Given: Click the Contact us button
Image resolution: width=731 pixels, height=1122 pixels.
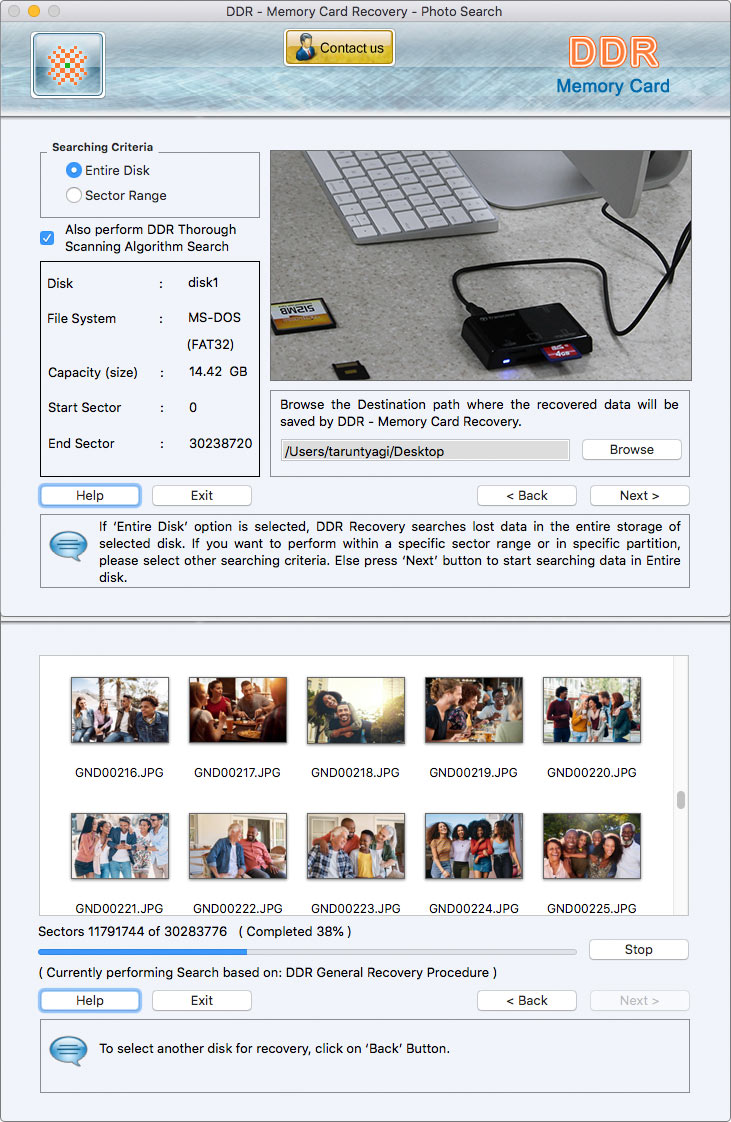Looking at the screenshot, I should (x=340, y=48).
